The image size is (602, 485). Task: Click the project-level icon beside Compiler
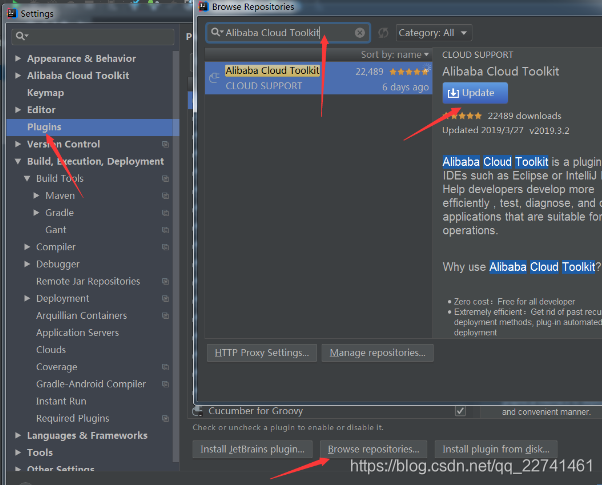tap(165, 247)
